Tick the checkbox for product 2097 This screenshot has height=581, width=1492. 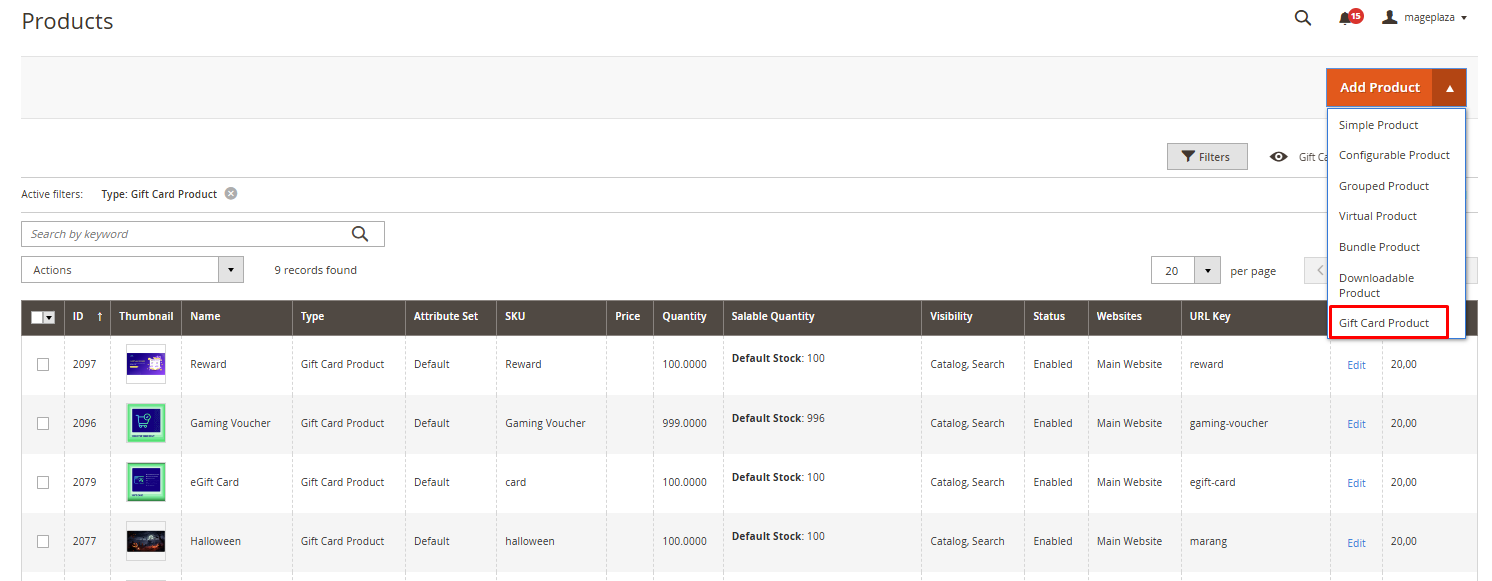click(43, 365)
